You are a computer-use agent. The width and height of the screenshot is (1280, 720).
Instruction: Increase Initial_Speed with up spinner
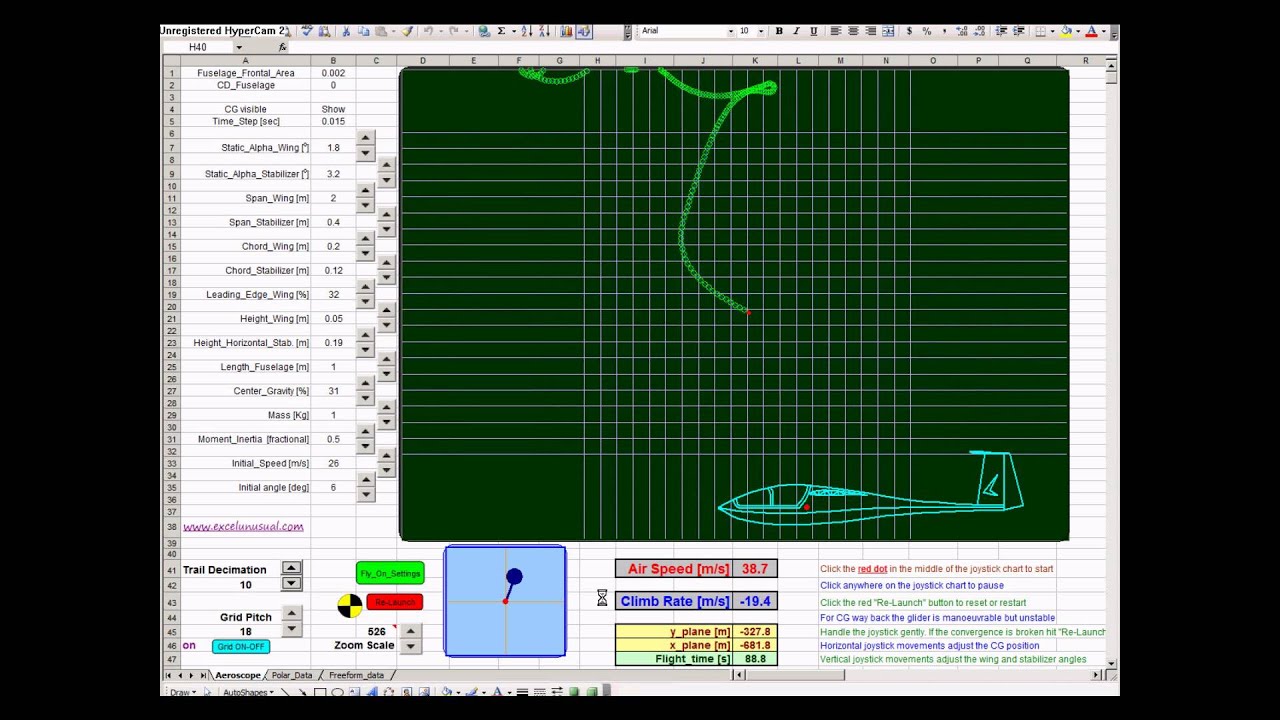pos(386,456)
